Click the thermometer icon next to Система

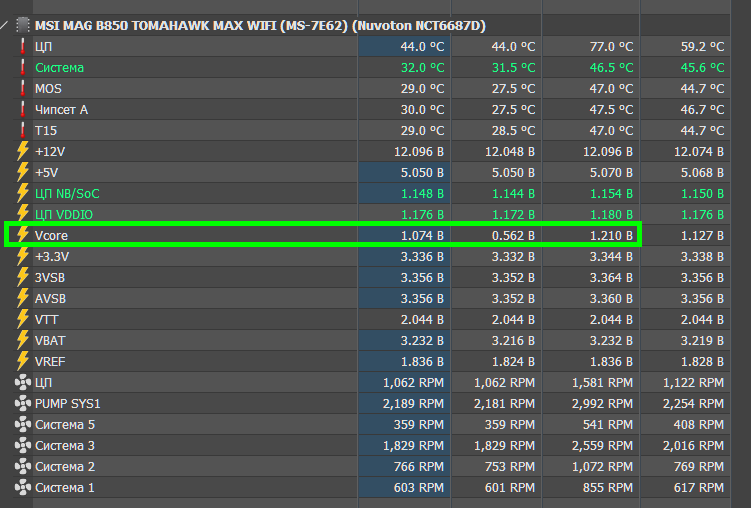(x=22, y=68)
